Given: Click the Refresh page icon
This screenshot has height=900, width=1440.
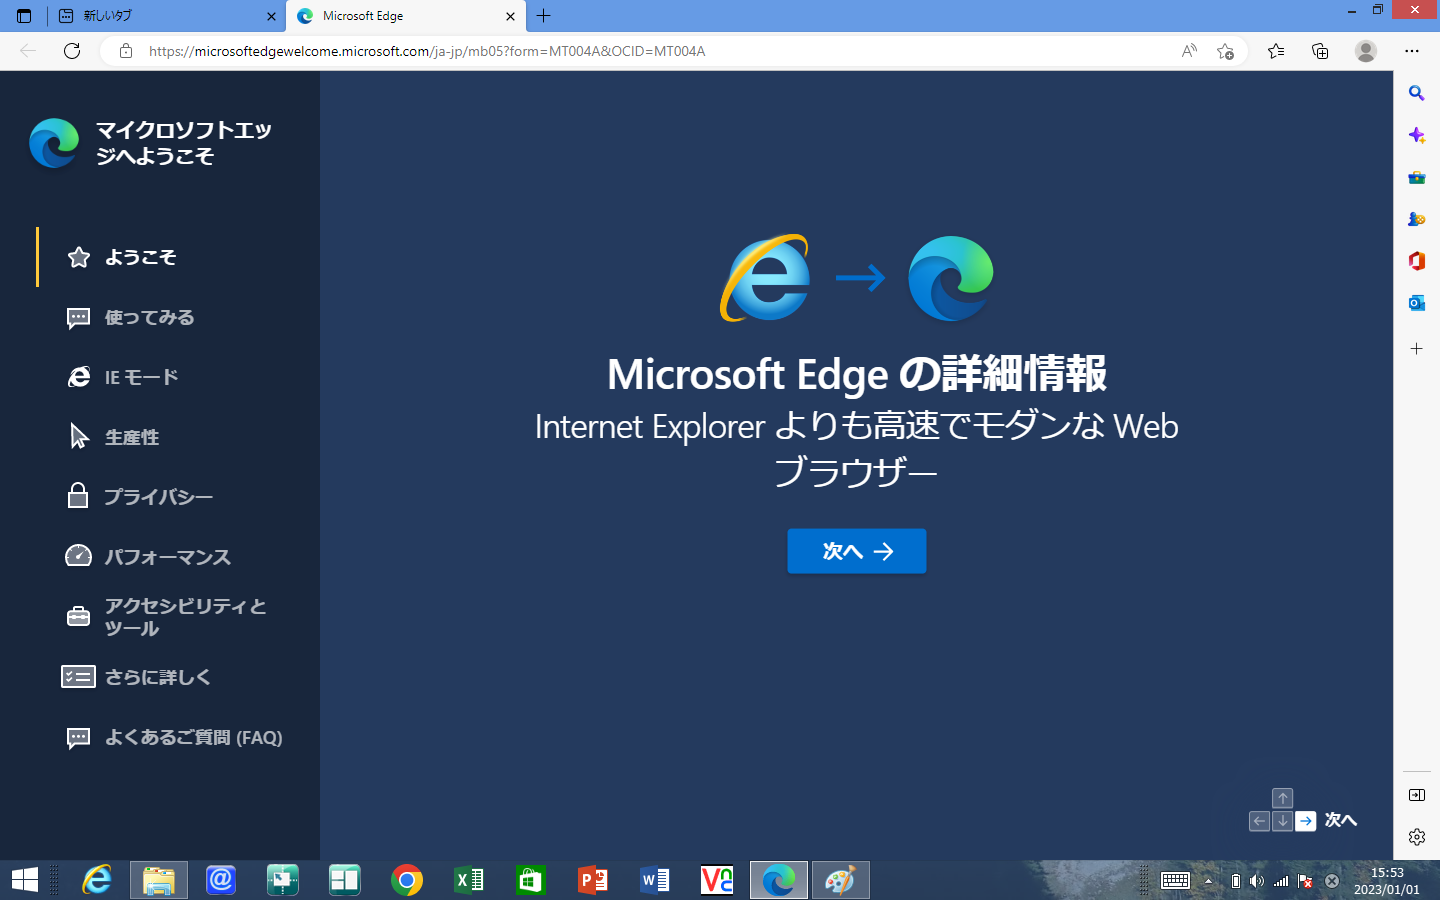Looking at the screenshot, I should [72, 51].
